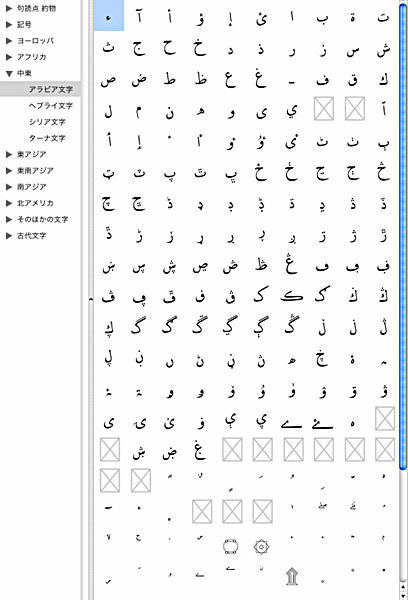The width and height of the screenshot is (408, 600).
Task: Click the 中東 category label
Action: coord(24,73)
